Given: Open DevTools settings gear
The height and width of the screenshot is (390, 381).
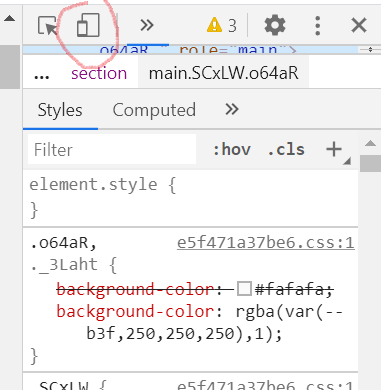Looking at the screenshot, I should point(275,25).
